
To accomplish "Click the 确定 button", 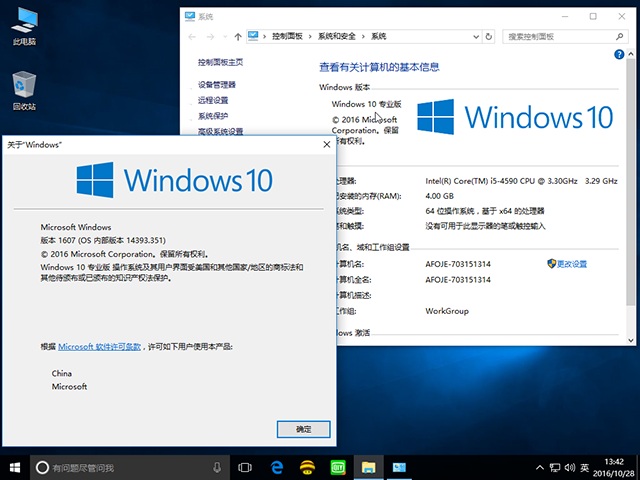I will [303, 429].
